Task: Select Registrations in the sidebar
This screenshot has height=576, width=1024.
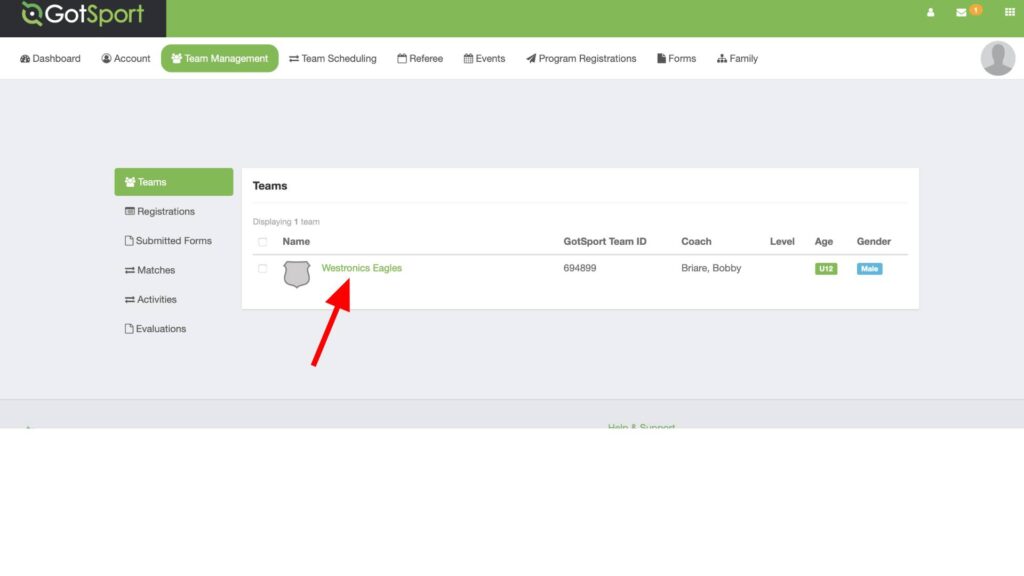Action: (x=165, y=212)
